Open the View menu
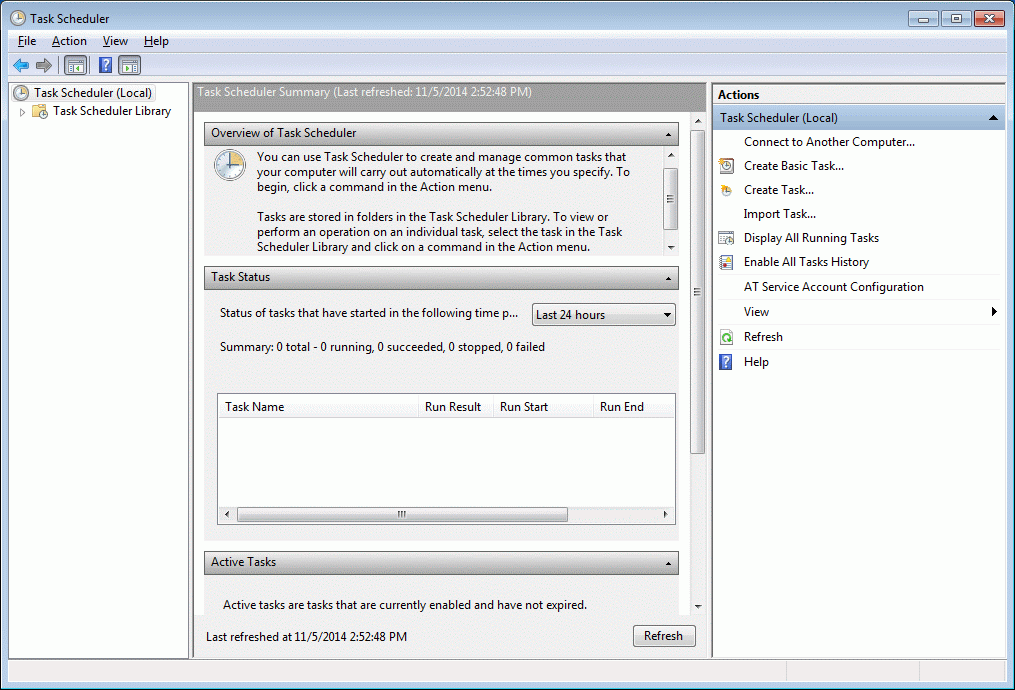 click(115, 40)
